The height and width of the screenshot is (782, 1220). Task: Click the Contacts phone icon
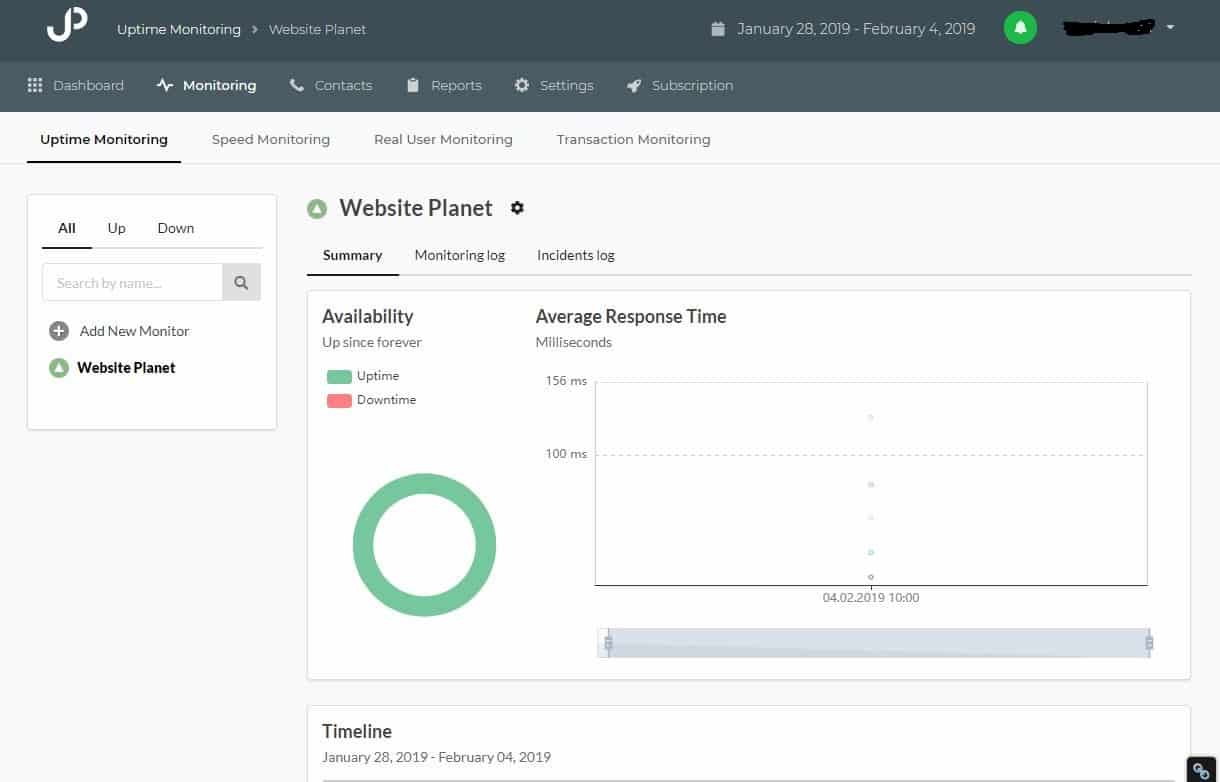(297, 85)
